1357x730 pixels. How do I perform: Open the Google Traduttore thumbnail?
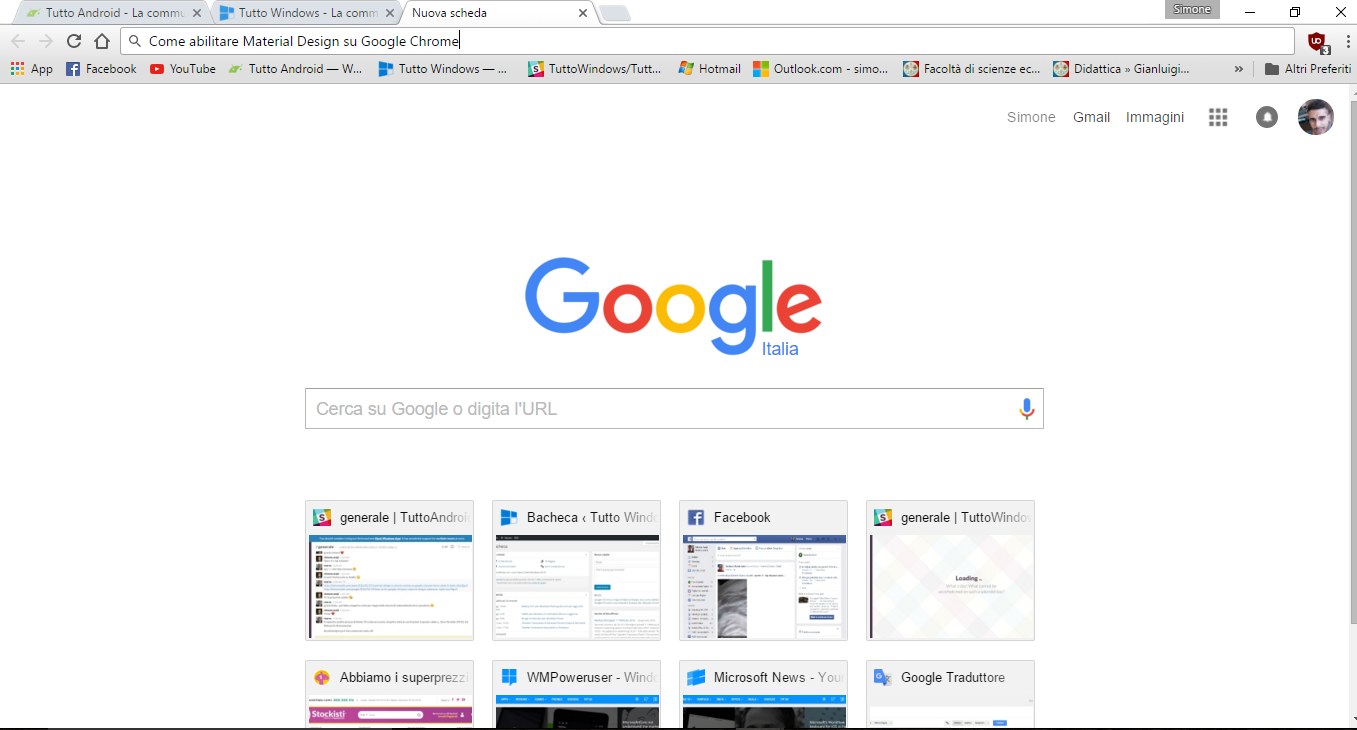tap(950, 694)
